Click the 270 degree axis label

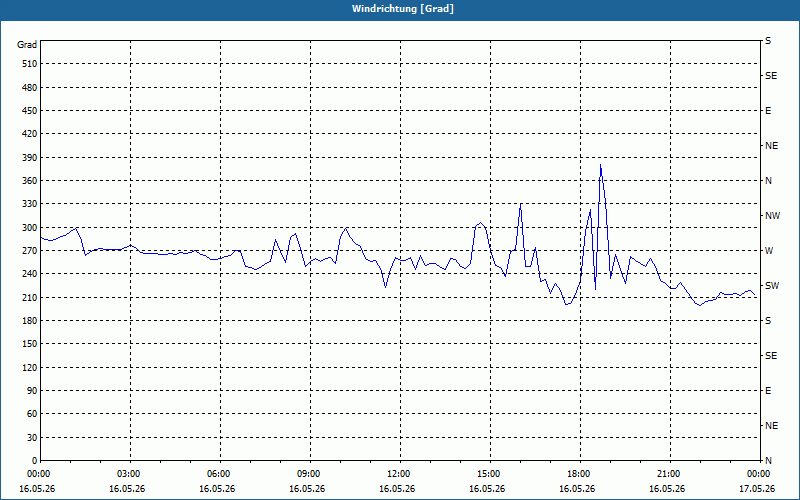point(29,251)
